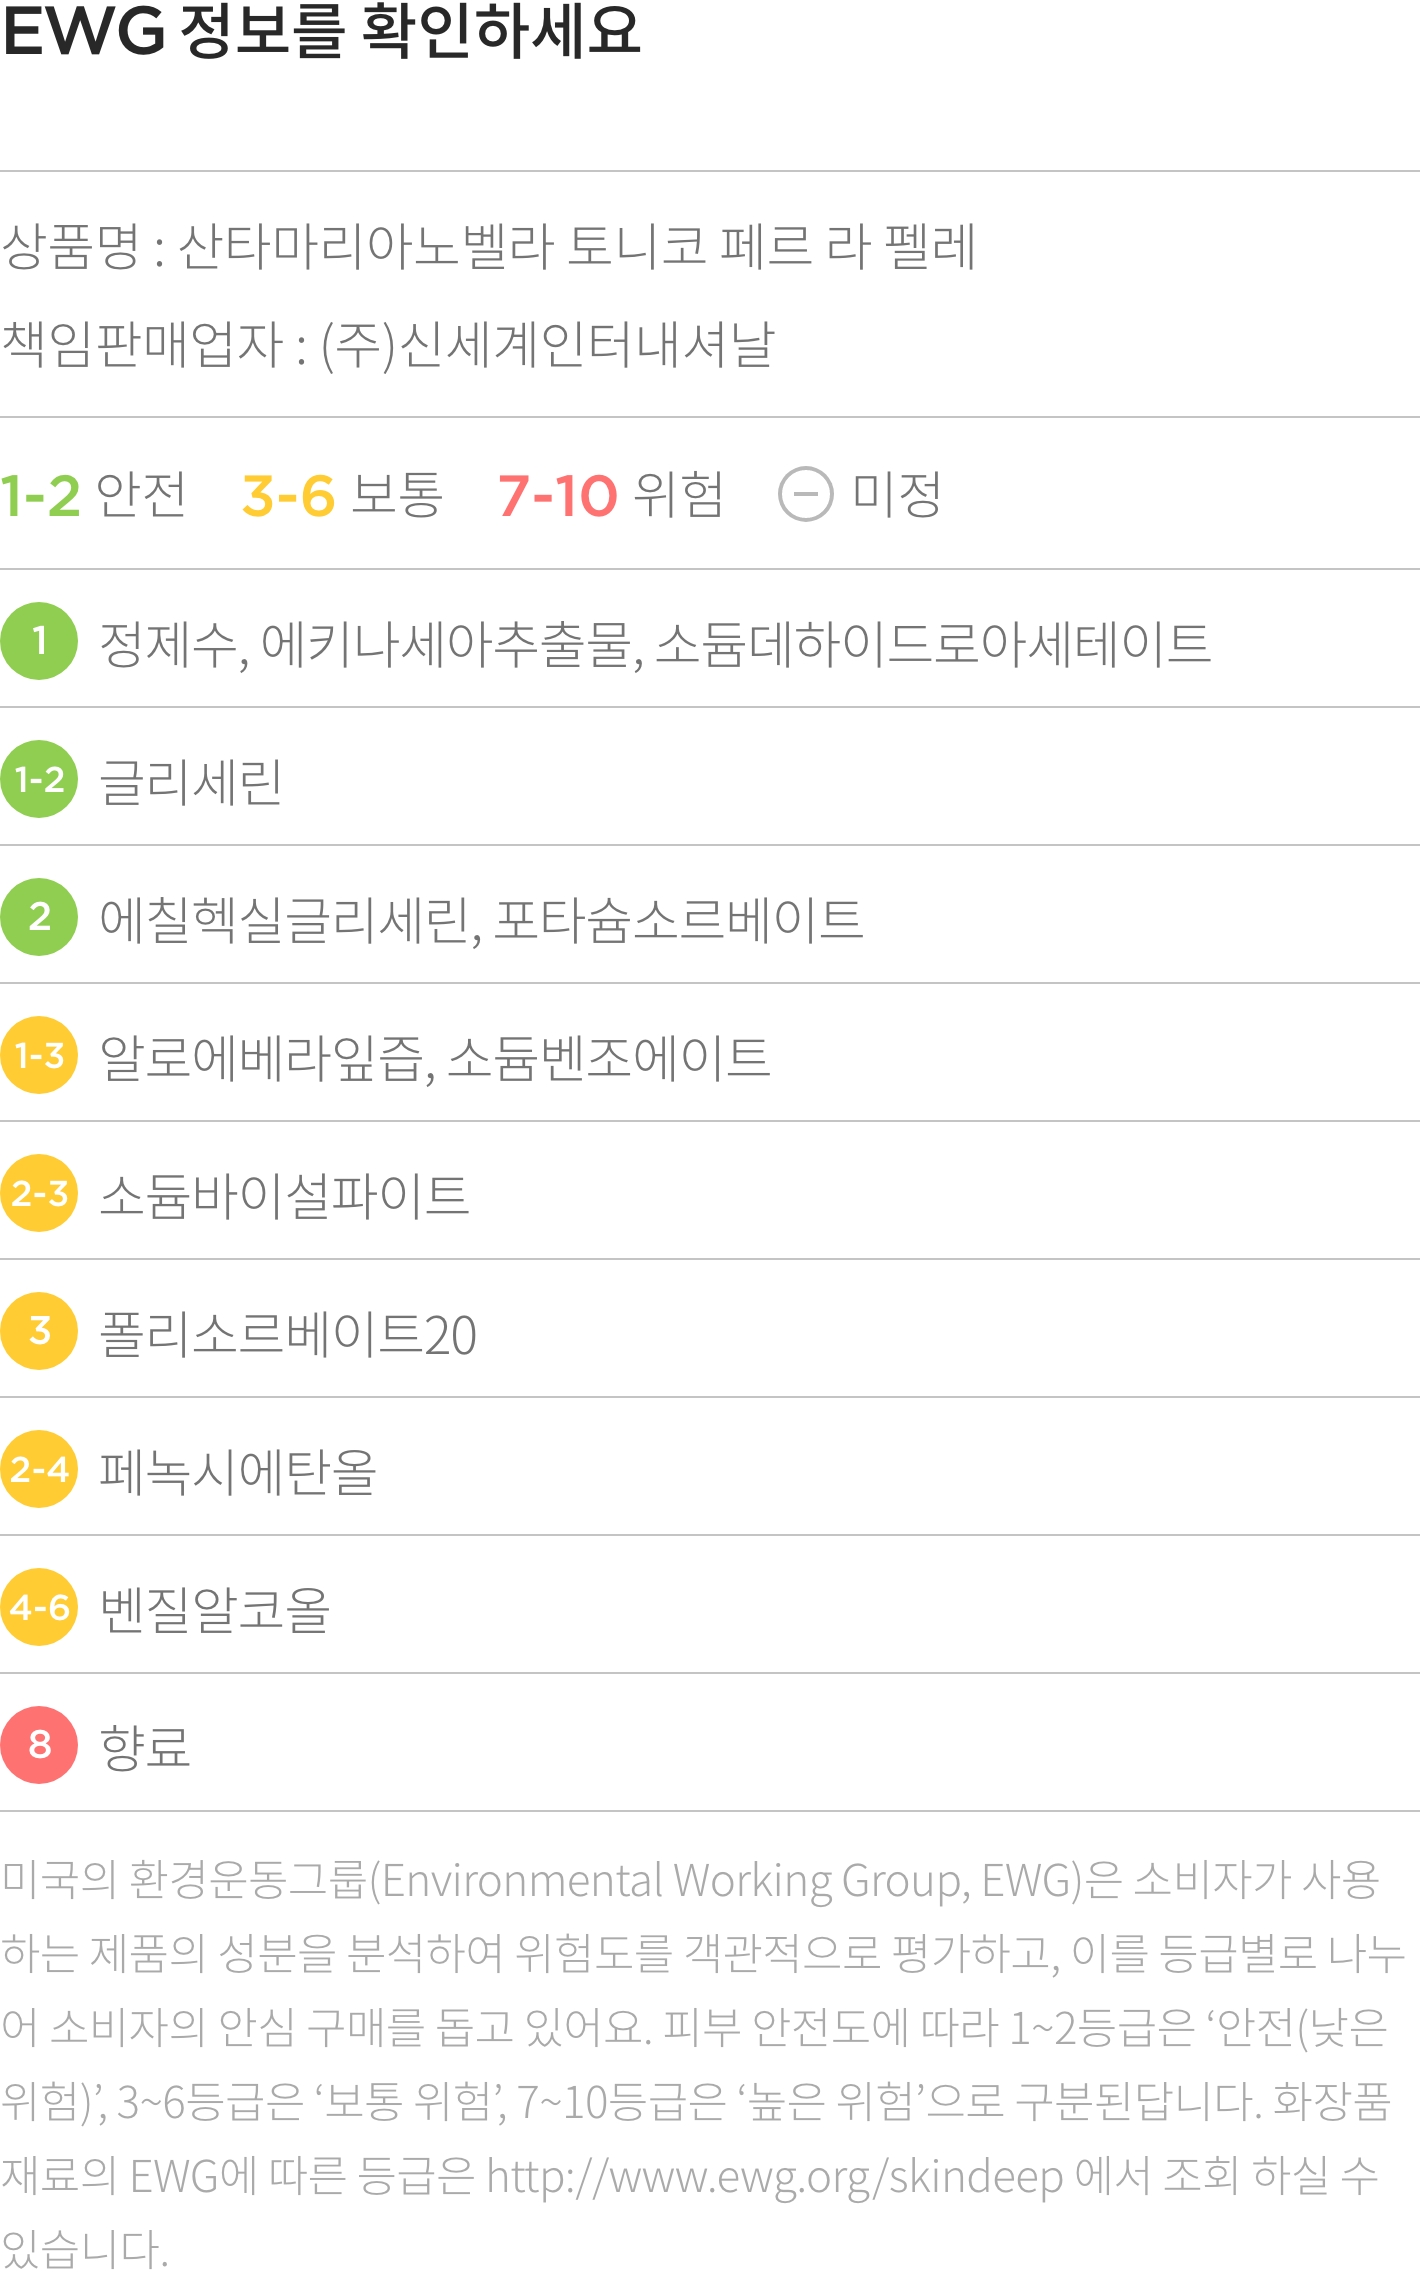Click the 7-10 위험 legend label
Image resolution: width=1420 pixels, height=2280 pixels.
pos(611,494)
